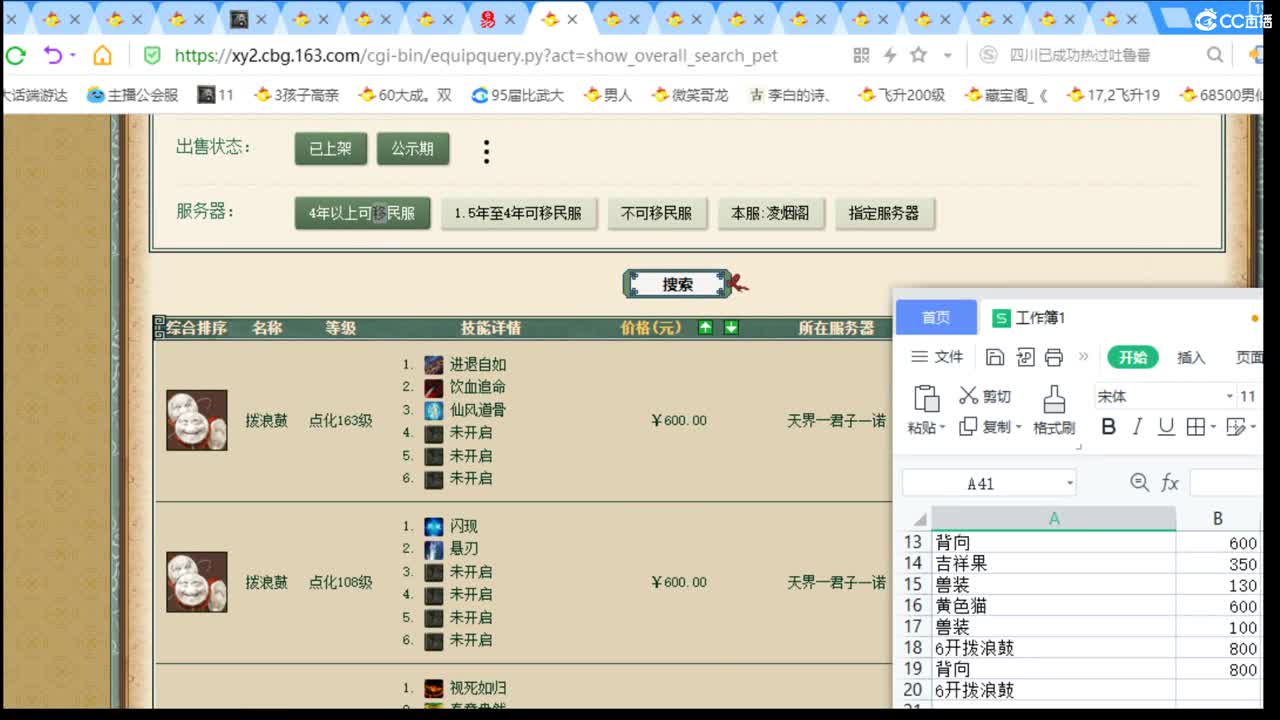
Task: Open the 插入 ribbon tab
Action: pos(1191,357)
